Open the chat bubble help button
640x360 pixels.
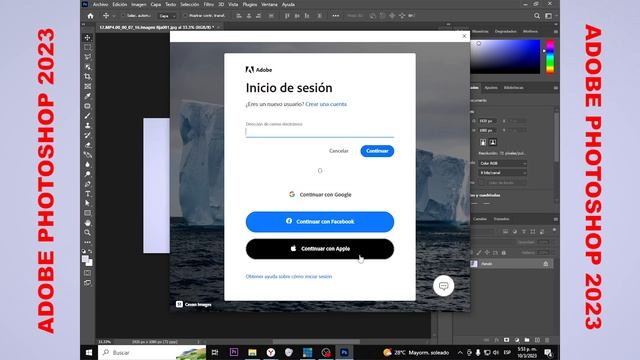[443, 286]
